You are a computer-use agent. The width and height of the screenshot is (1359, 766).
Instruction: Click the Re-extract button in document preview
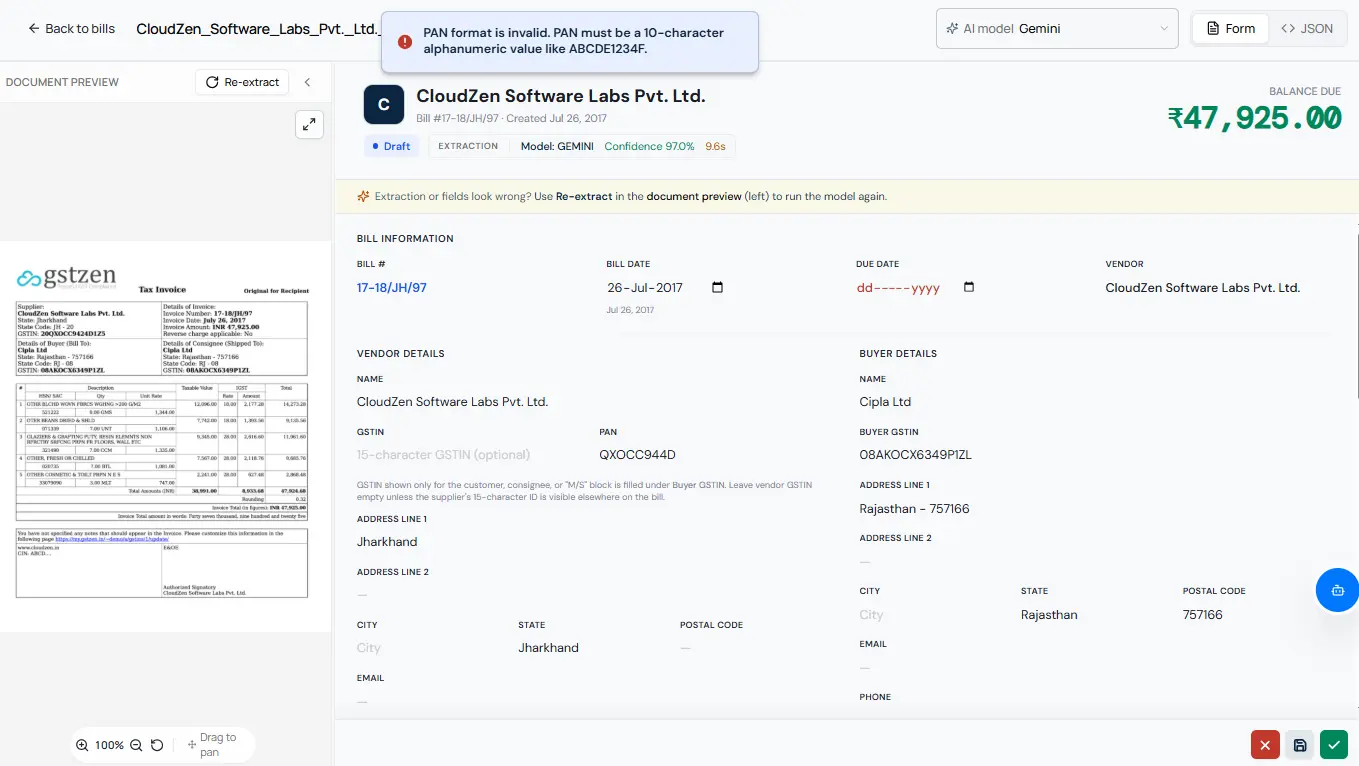click(242, 82)
